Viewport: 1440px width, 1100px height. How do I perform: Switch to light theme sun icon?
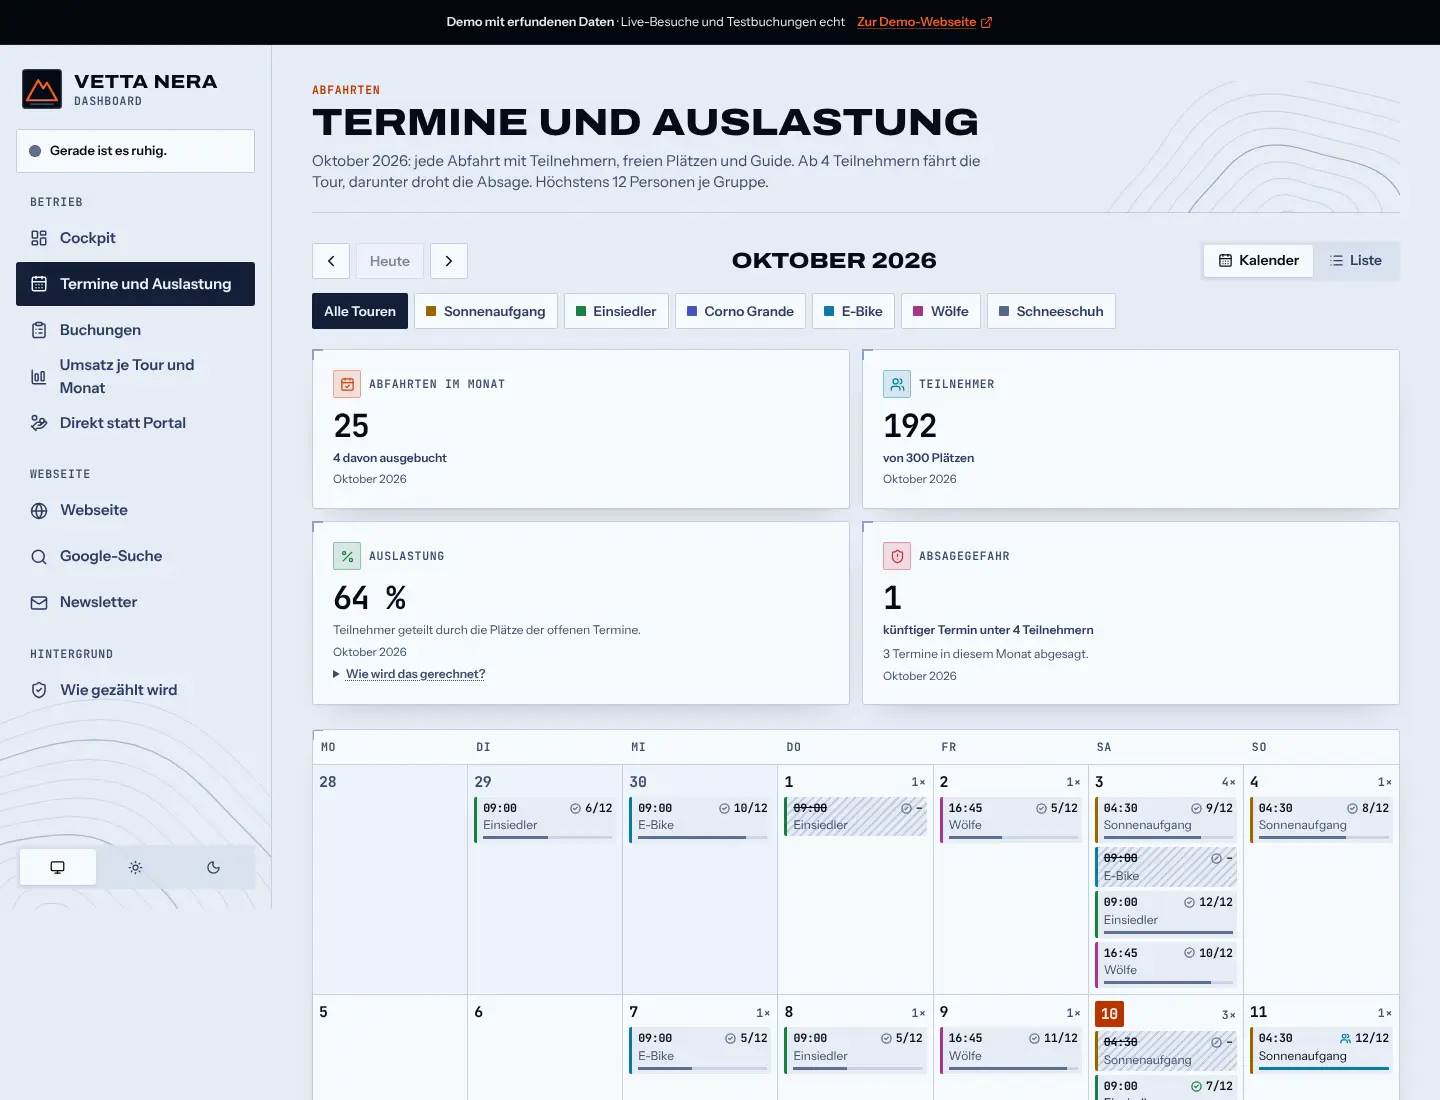(135, 867)
